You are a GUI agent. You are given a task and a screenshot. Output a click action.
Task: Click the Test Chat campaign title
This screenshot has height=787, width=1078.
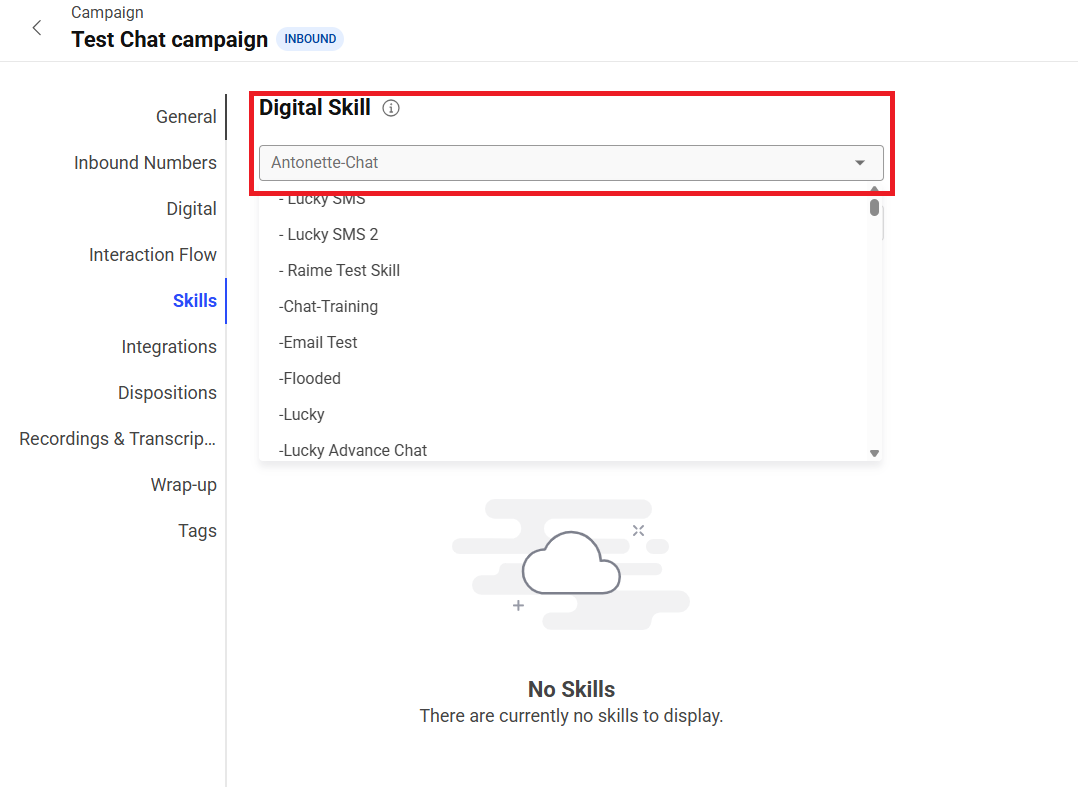tap(169, 40)
